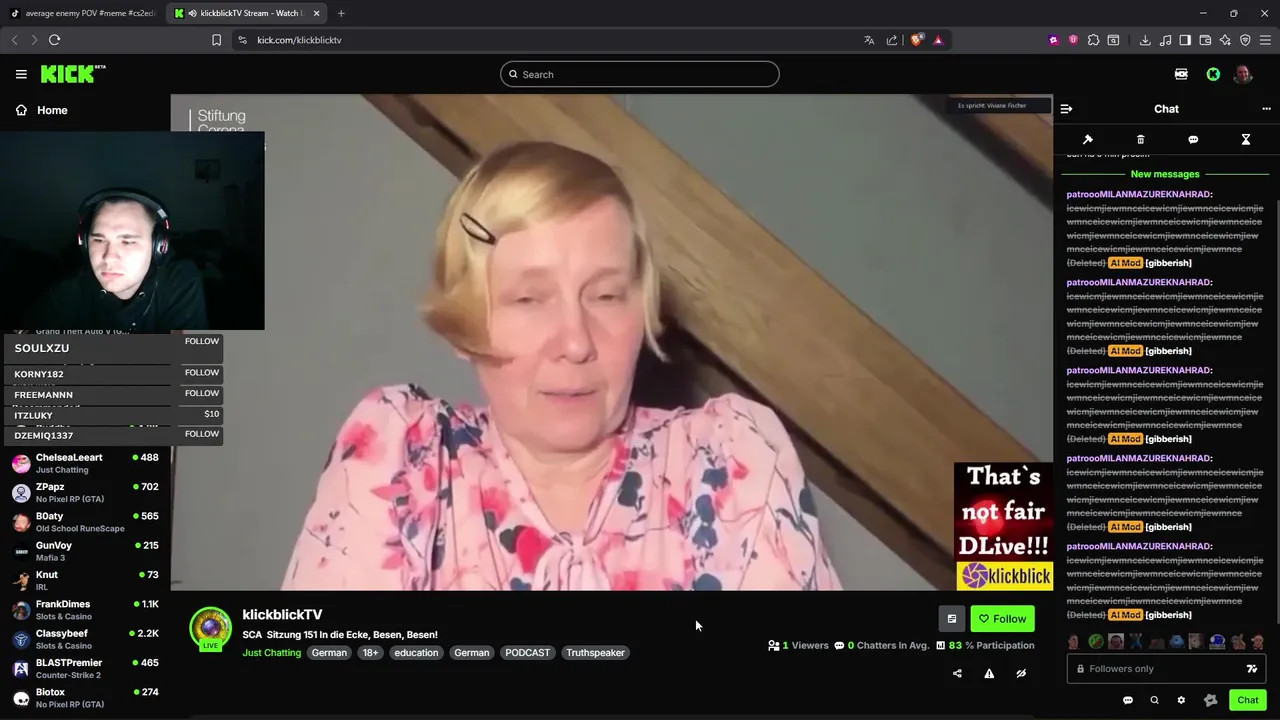The image size is (1280, 720).
Task: Click FOLLOW next to FREEMANNN
Action: (x=201, y=393)
